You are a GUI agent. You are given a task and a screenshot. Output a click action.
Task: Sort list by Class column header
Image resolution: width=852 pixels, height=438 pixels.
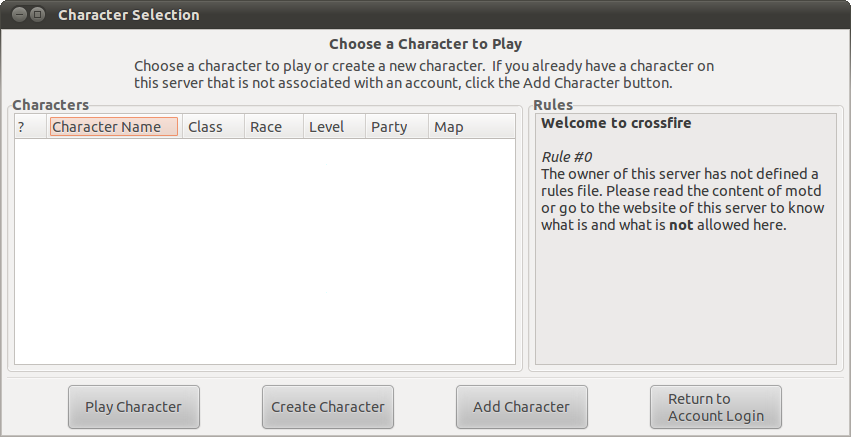(x=213, y=127)
